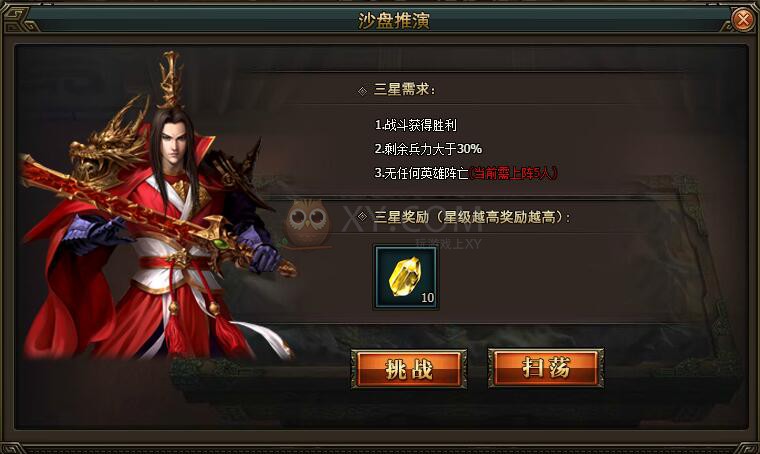Click the 挑战 challenge button
The image size is (760, 454).
(x=409, y=369)
